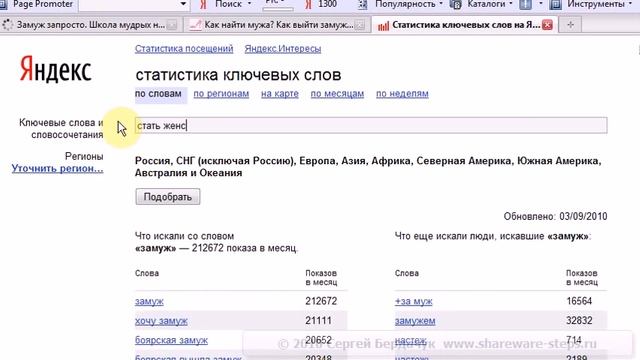Open a new browser tab with plus button
Image resolution: width=640 pixels, height=360 pixels.
coord(570,25)
